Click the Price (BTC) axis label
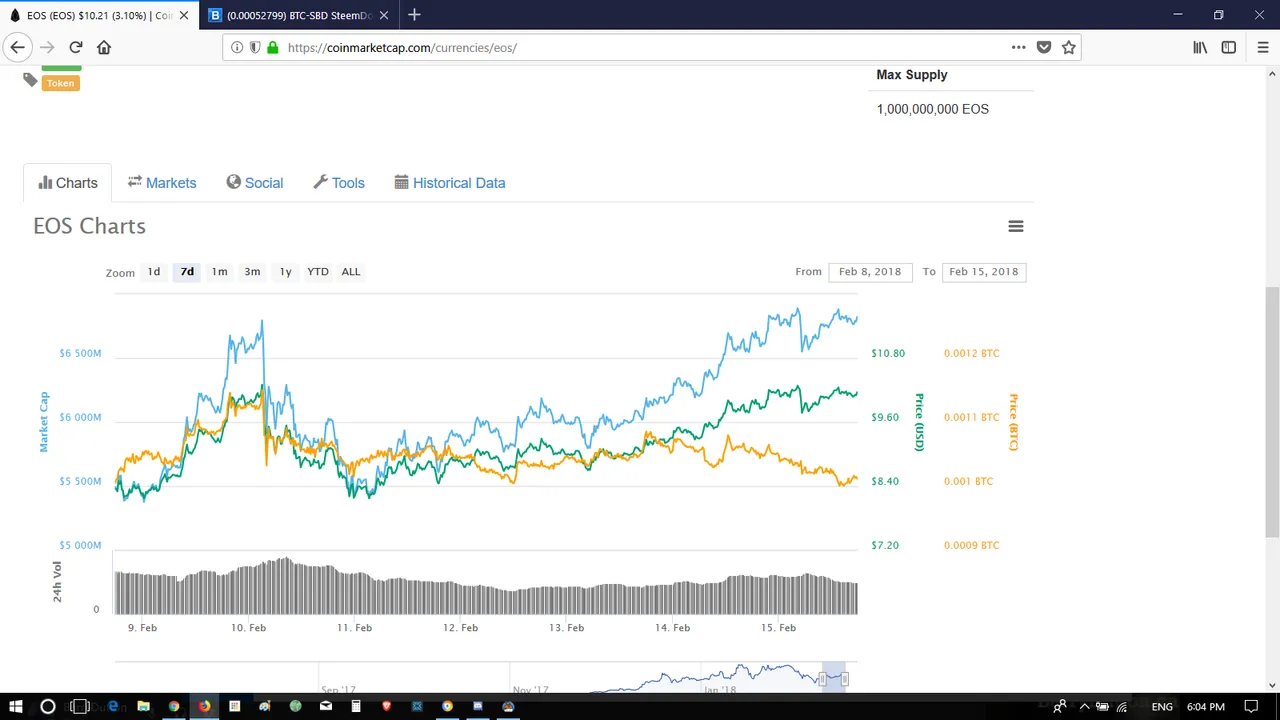Image resolution: width=1280 pixels, height=720 pixels. (x=1013, y=422)
